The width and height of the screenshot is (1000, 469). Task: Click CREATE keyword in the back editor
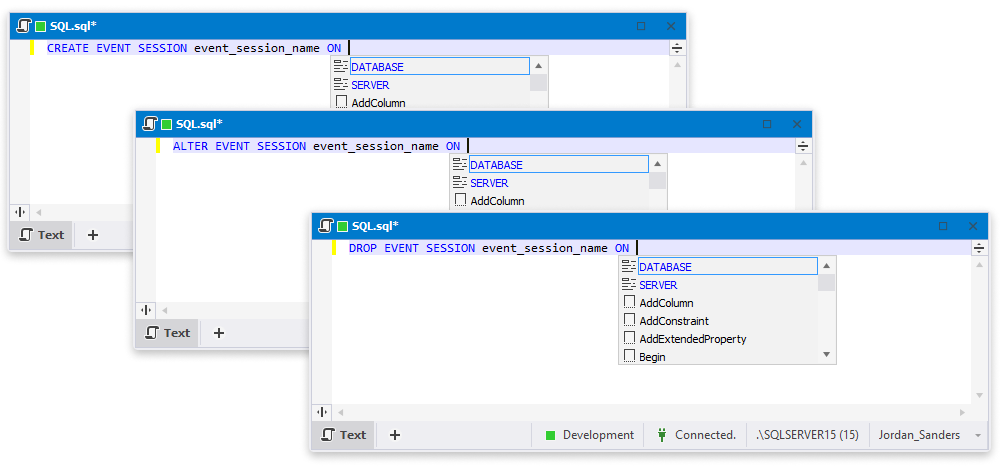pyautogui.click(x=68, y=48)
